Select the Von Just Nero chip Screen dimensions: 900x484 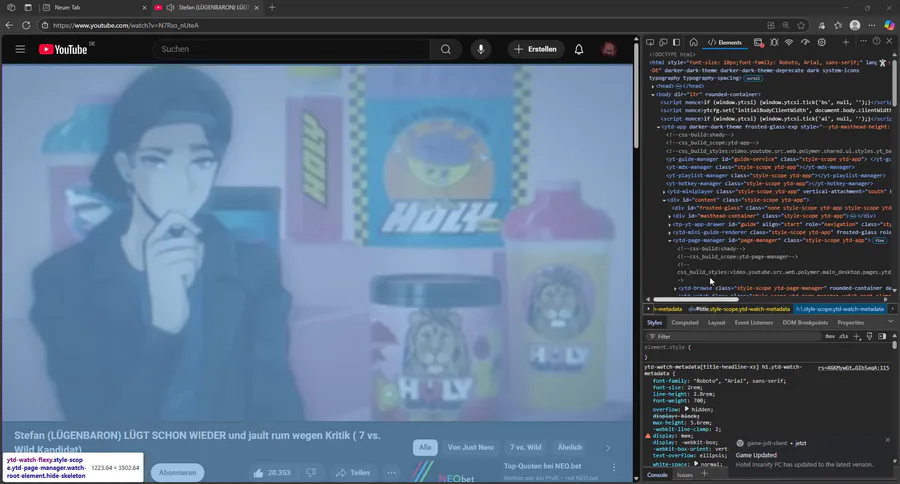tap(471, 447)
